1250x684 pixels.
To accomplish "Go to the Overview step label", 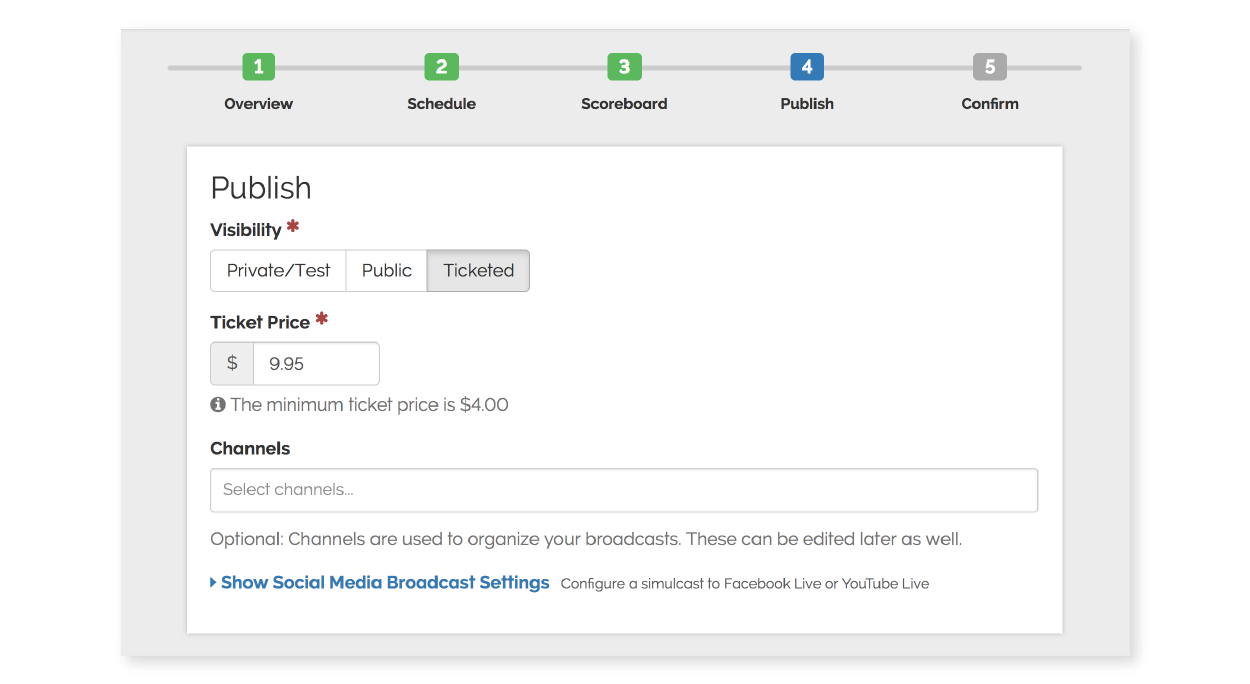I will coord(258,104).
